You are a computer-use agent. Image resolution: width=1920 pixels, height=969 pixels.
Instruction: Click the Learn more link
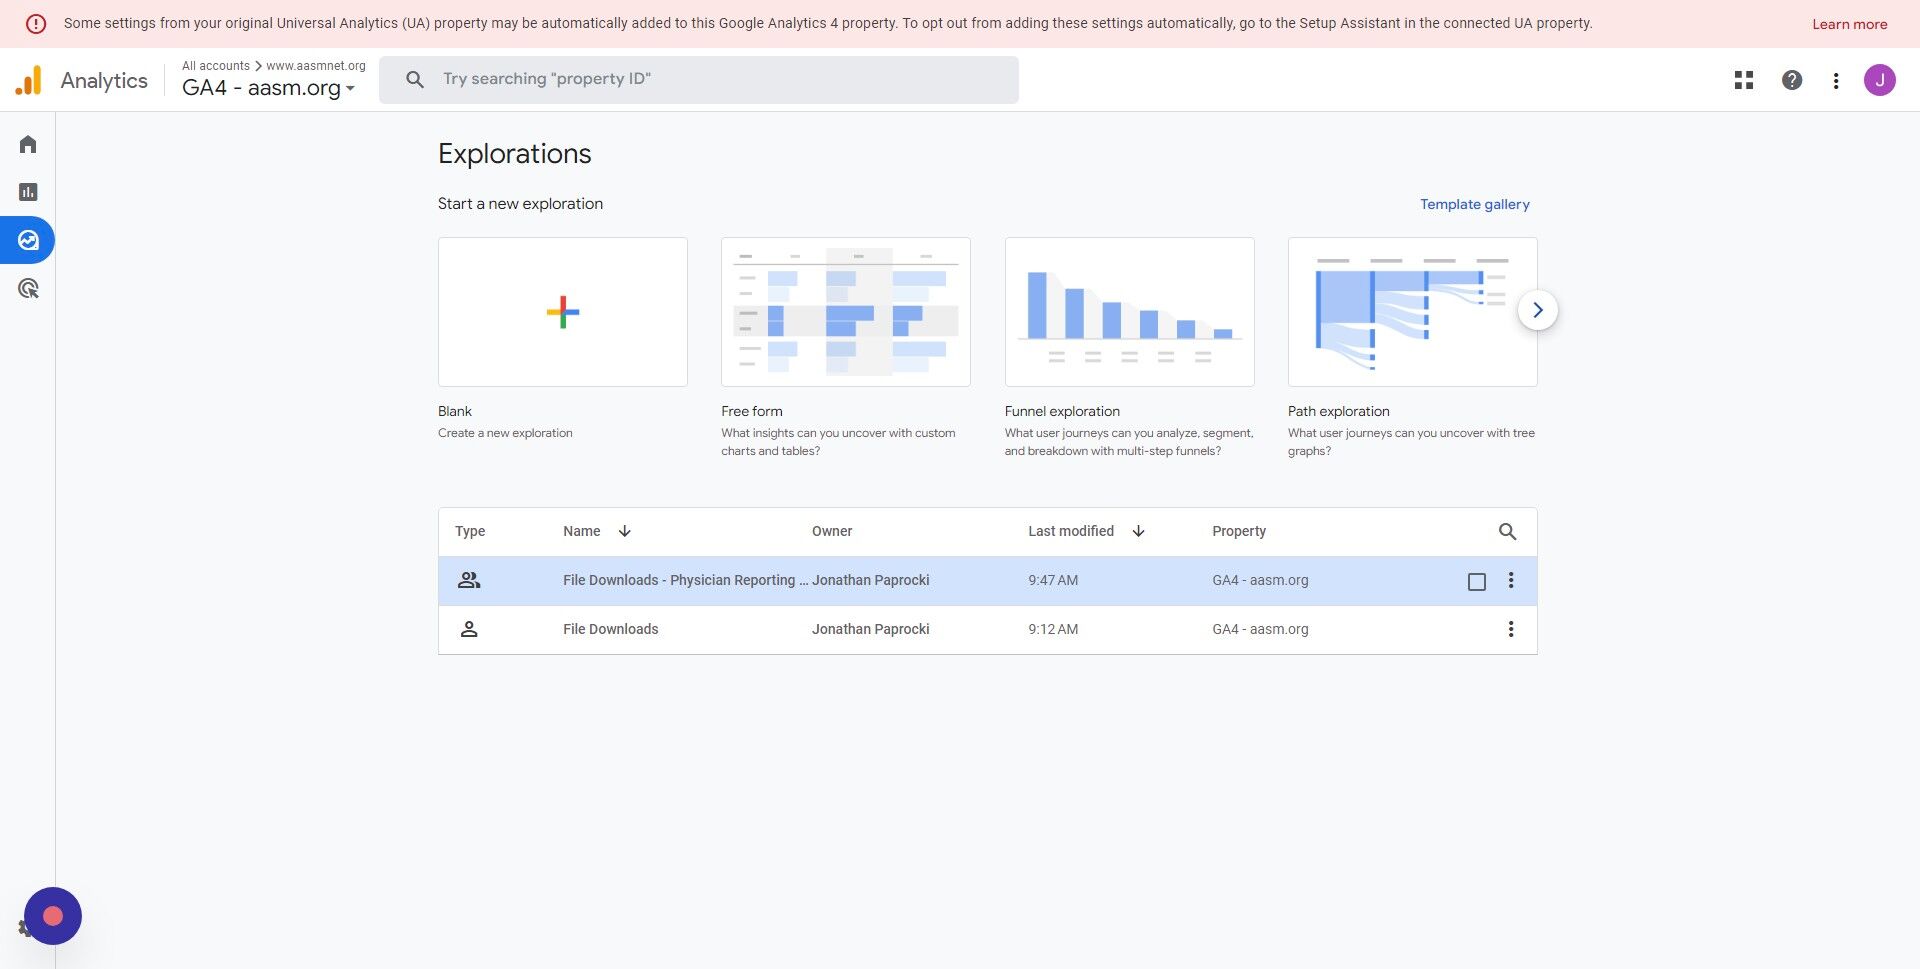pyautogui.click(x=1850, y=24)
